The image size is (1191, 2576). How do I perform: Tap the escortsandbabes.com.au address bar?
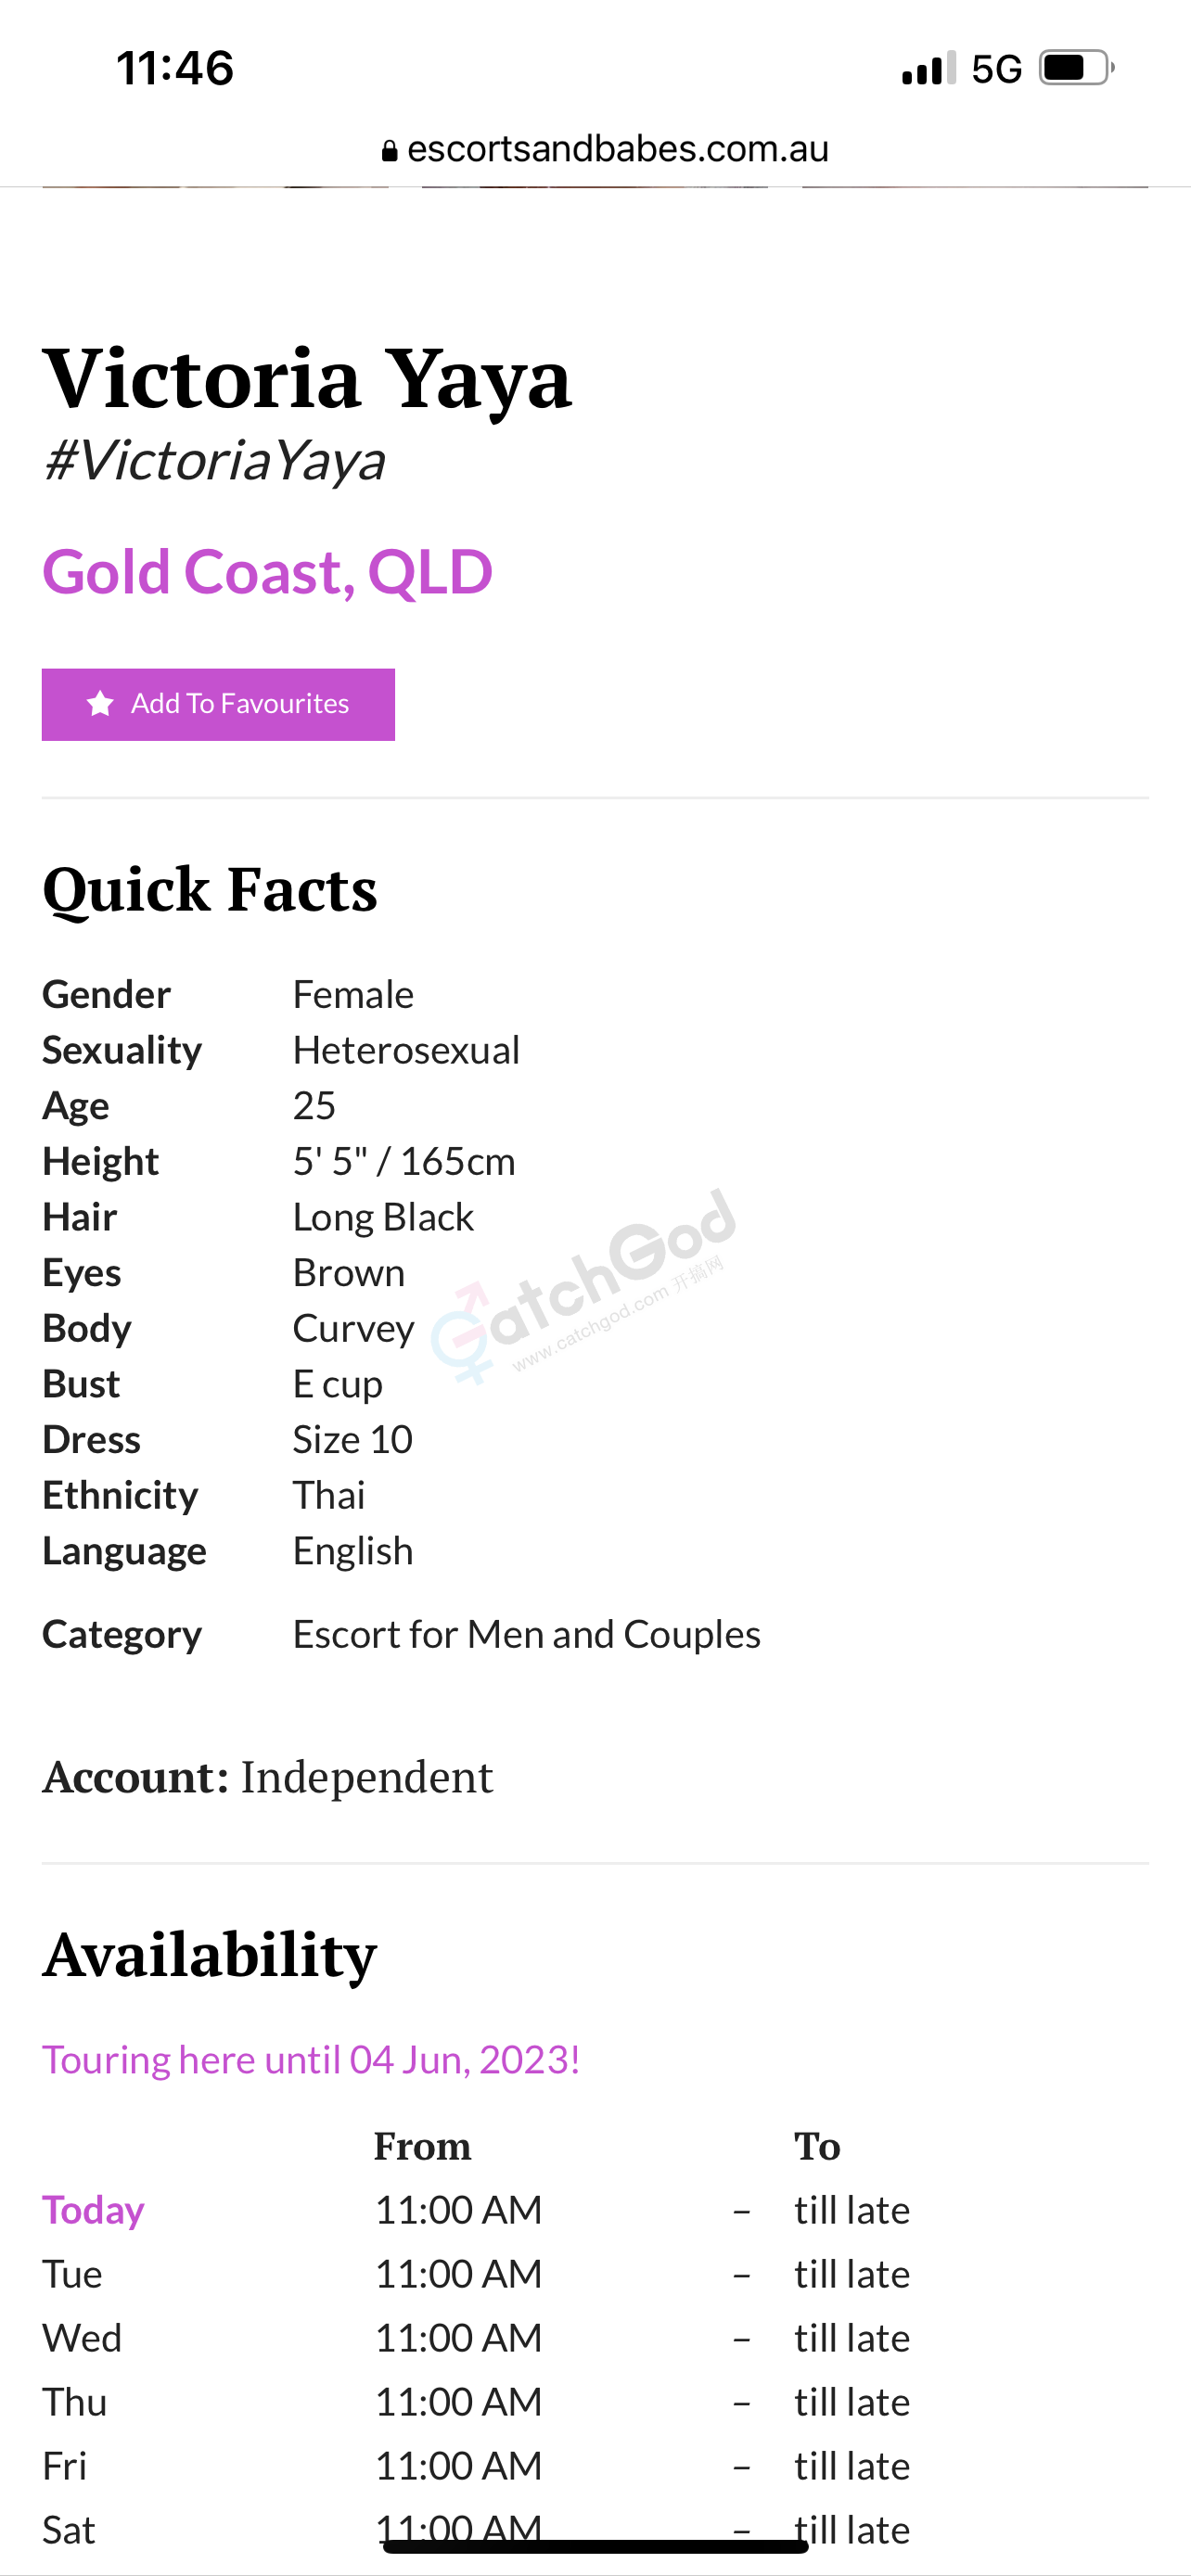pos(605,149)
